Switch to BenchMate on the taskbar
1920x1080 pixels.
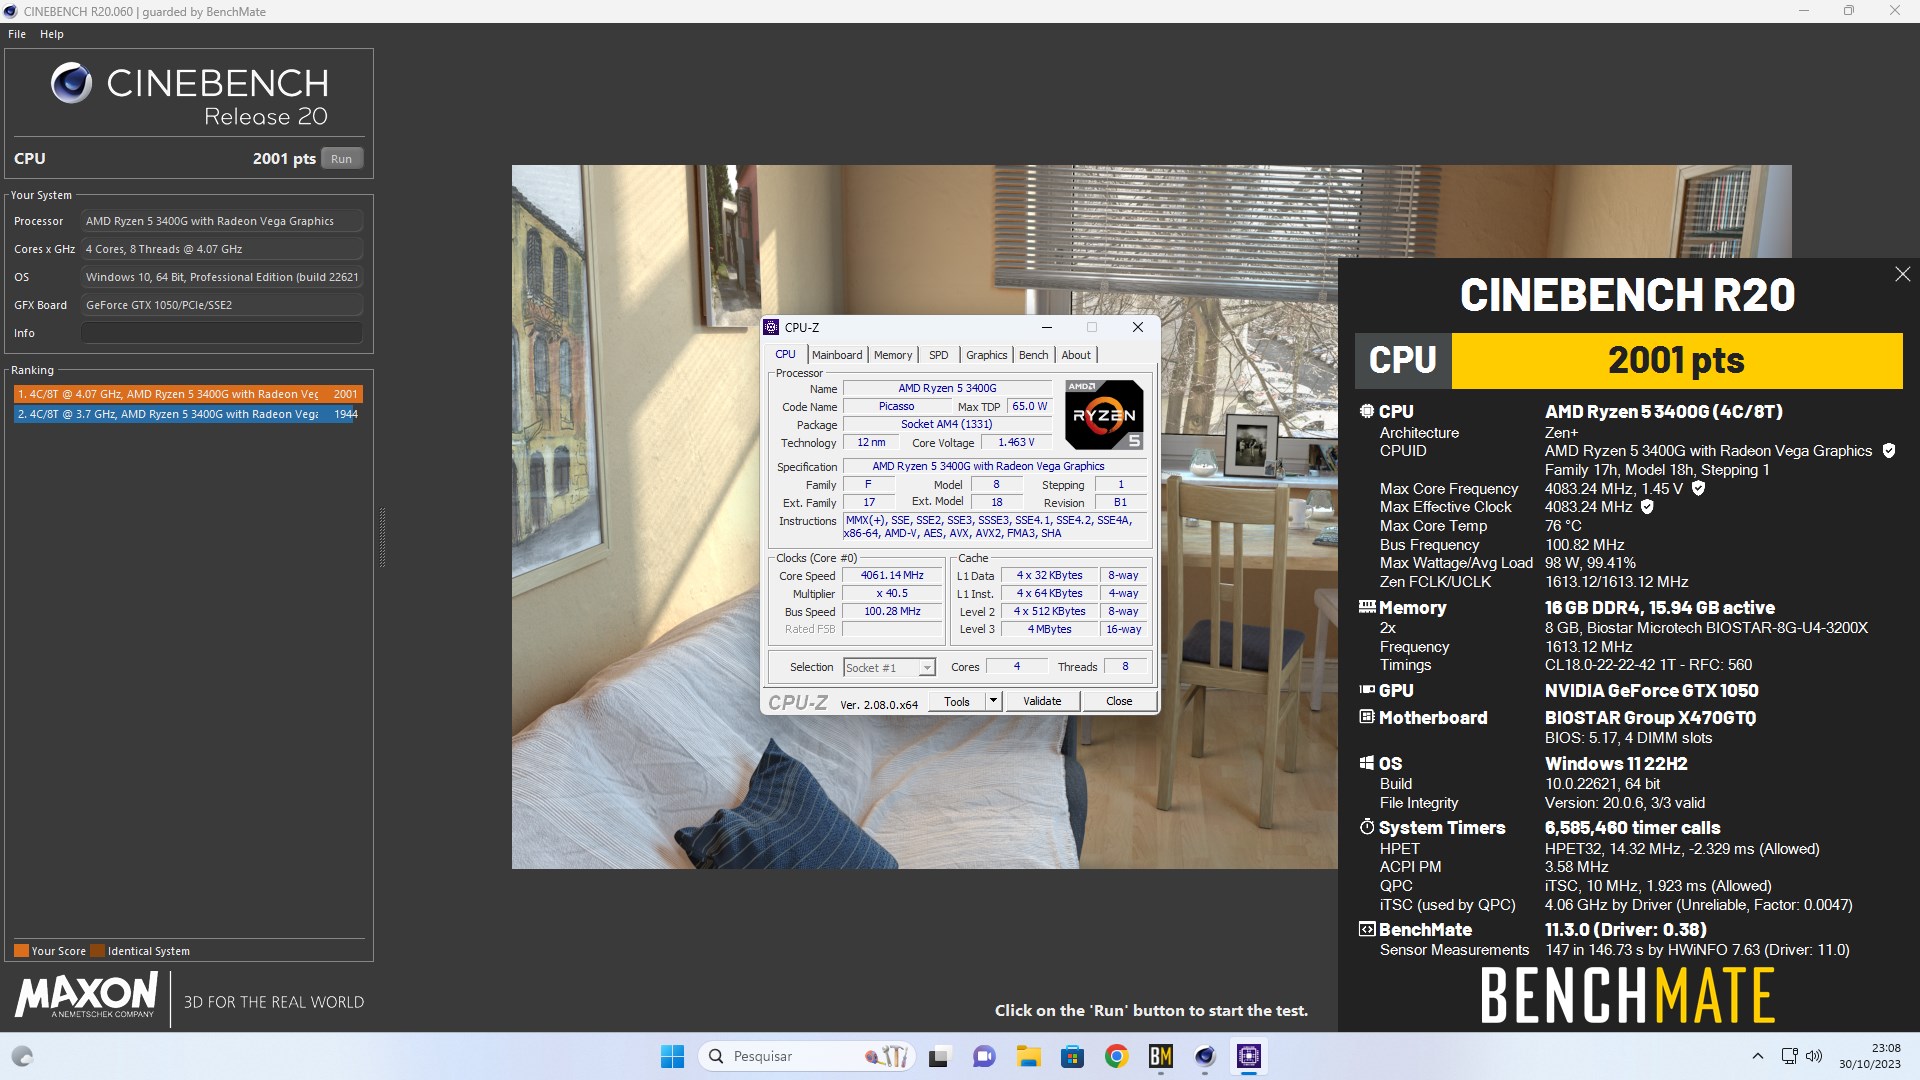coord(1160,1056)
